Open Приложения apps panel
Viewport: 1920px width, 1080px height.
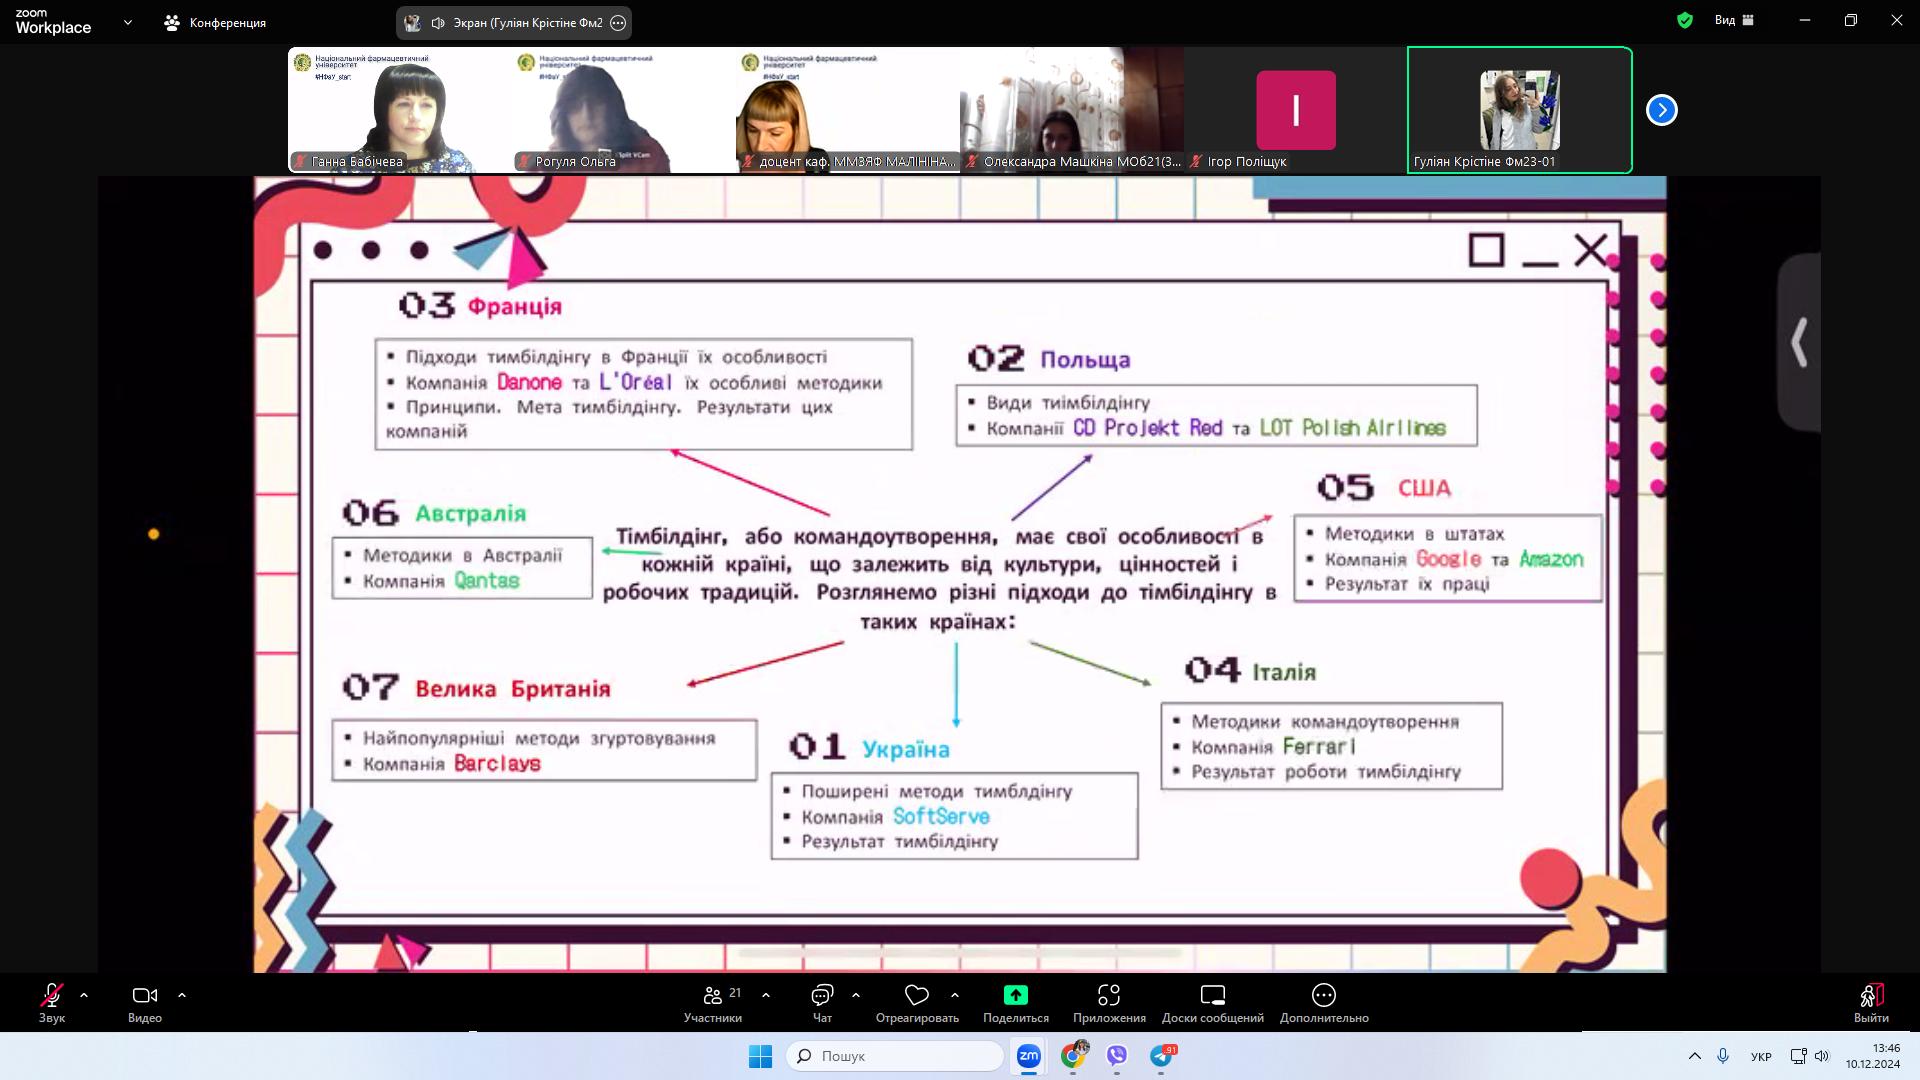(1109, 1003)
